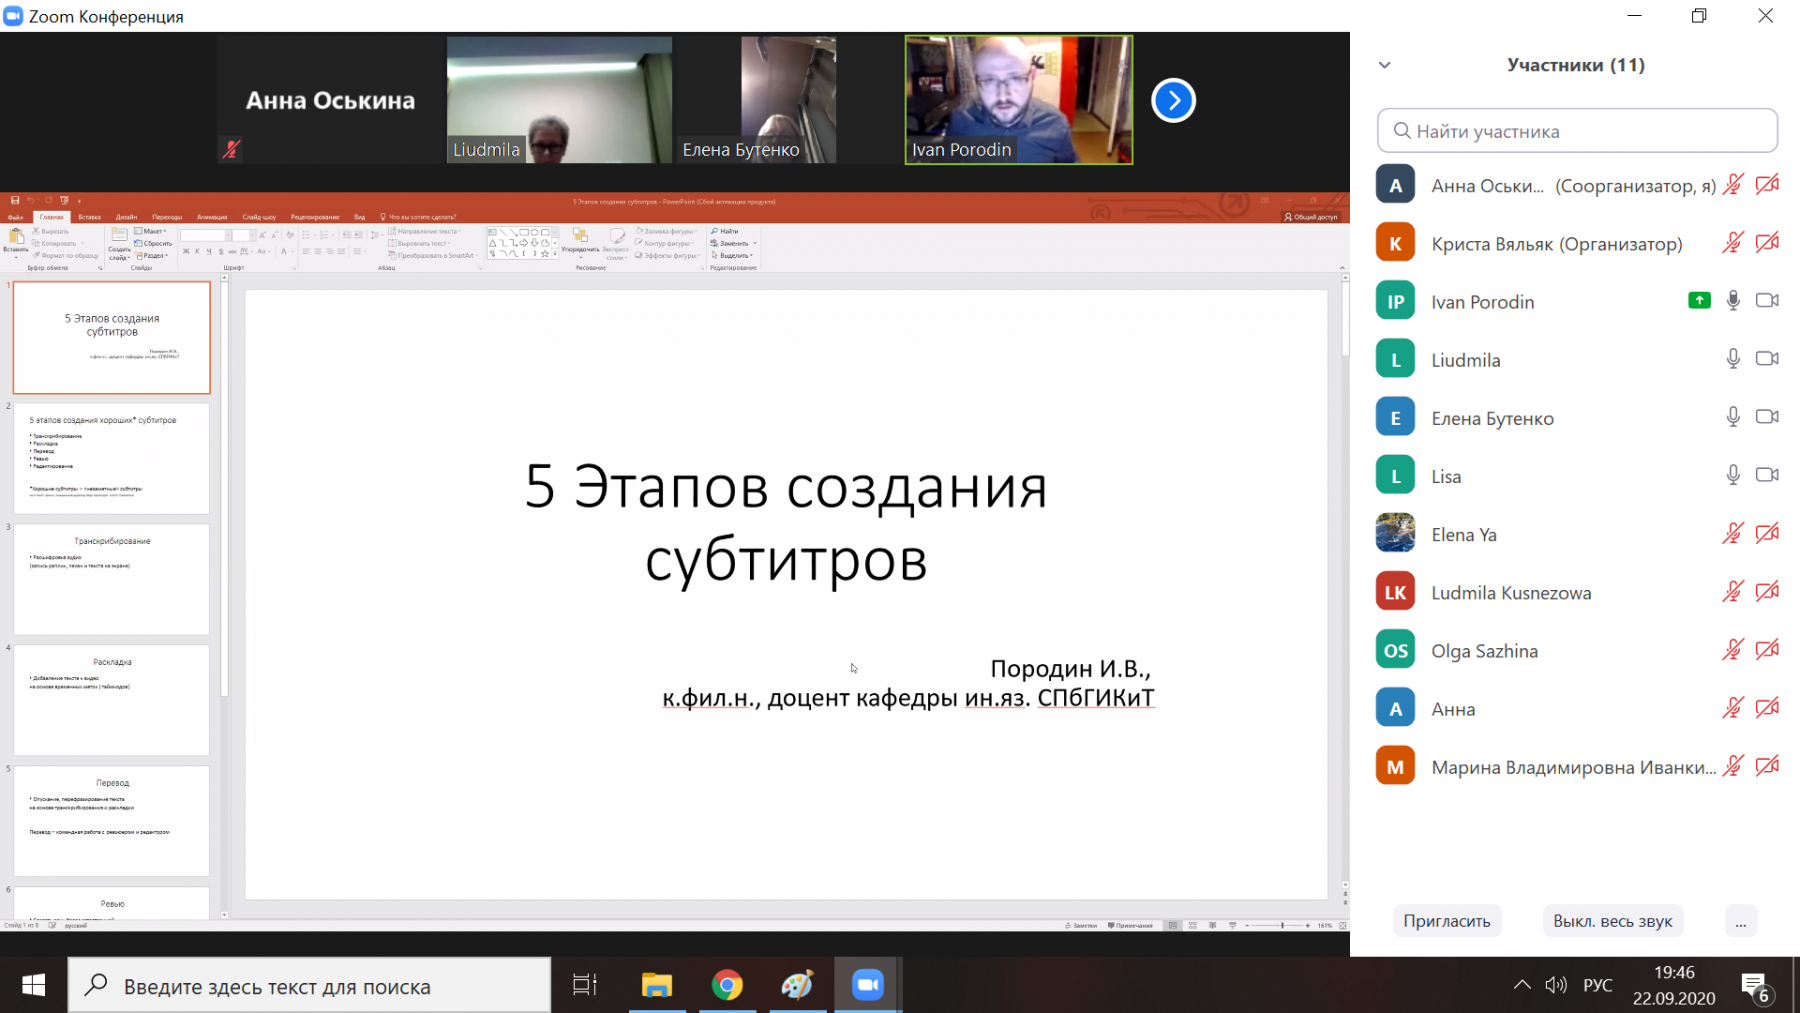
Task: Toggle Liudmila's camera icon in participants list
Action: click(x=1767, y=359)
